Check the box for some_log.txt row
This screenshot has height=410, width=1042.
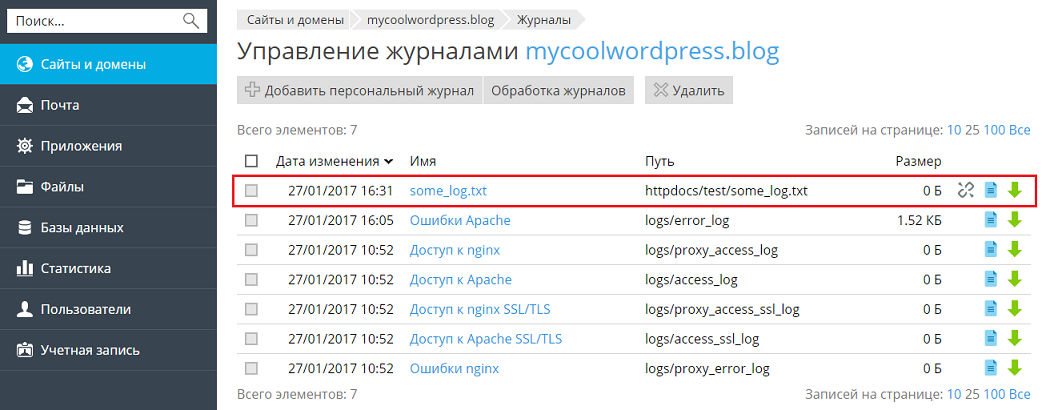pos(251,190)
